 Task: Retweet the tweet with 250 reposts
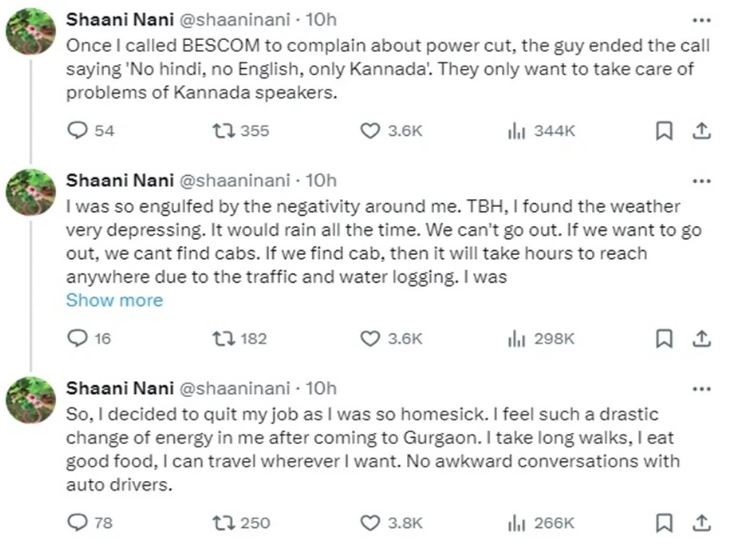223,522
